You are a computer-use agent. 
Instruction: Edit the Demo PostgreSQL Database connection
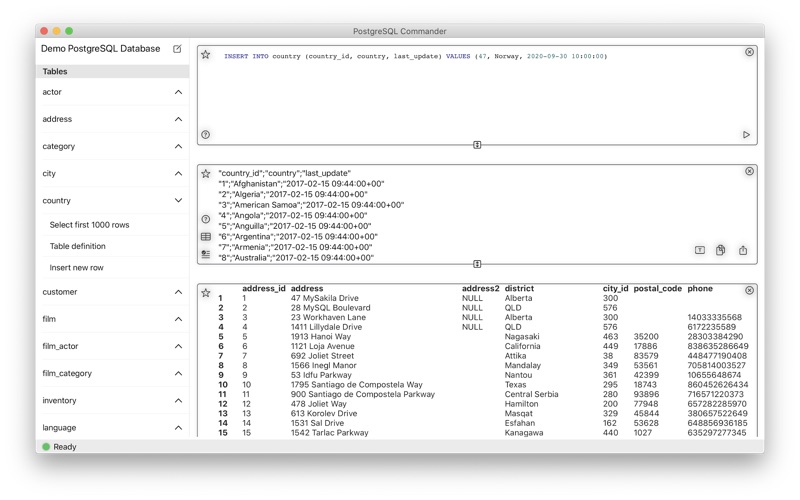pyautogui.click(x=177, y=49)
